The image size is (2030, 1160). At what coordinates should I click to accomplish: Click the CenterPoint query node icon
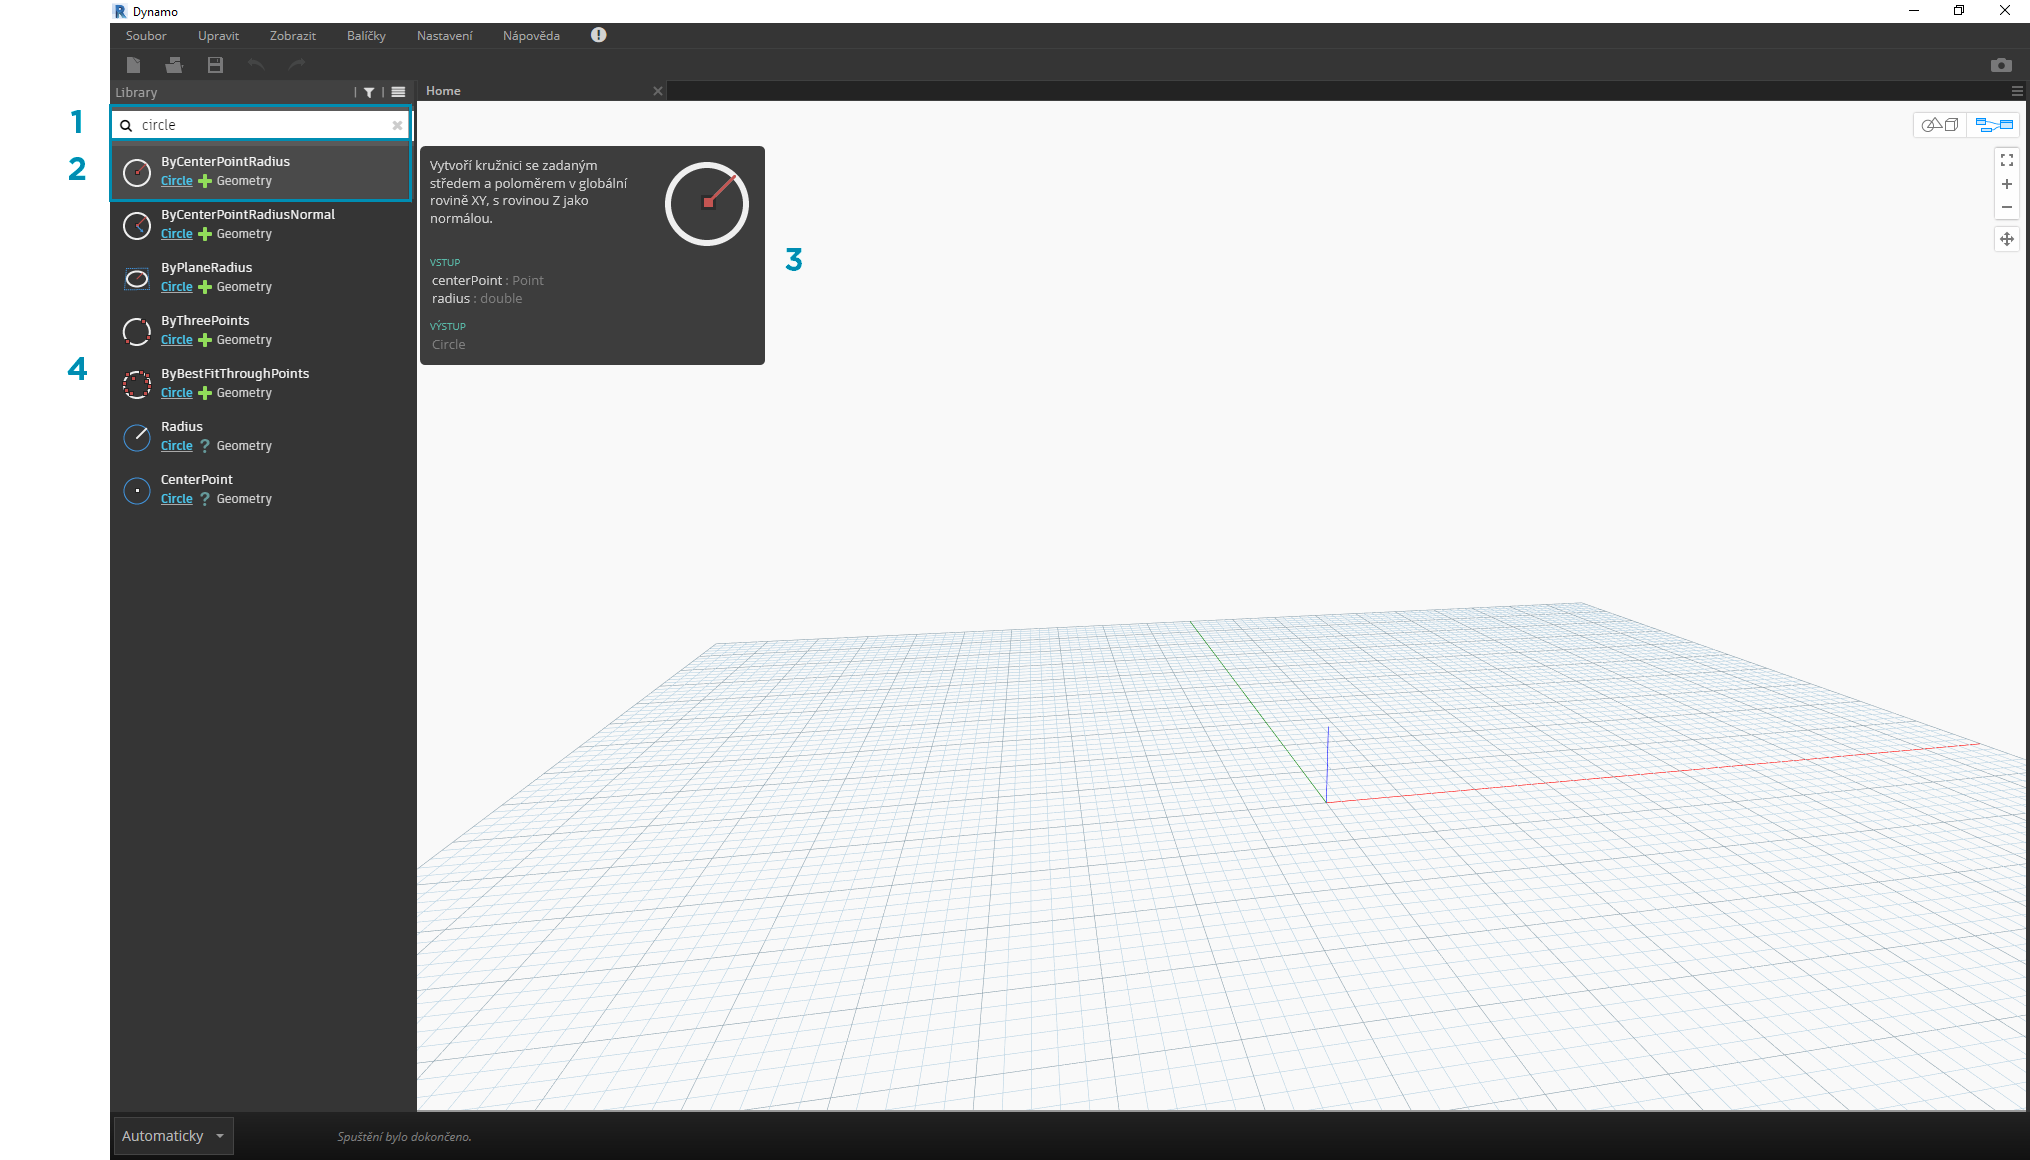(137, 490)
